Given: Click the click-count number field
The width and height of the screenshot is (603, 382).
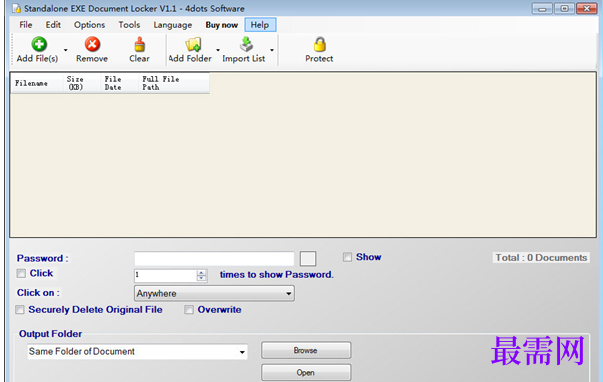Looking at the screenshot, I should tap(165, 275).
